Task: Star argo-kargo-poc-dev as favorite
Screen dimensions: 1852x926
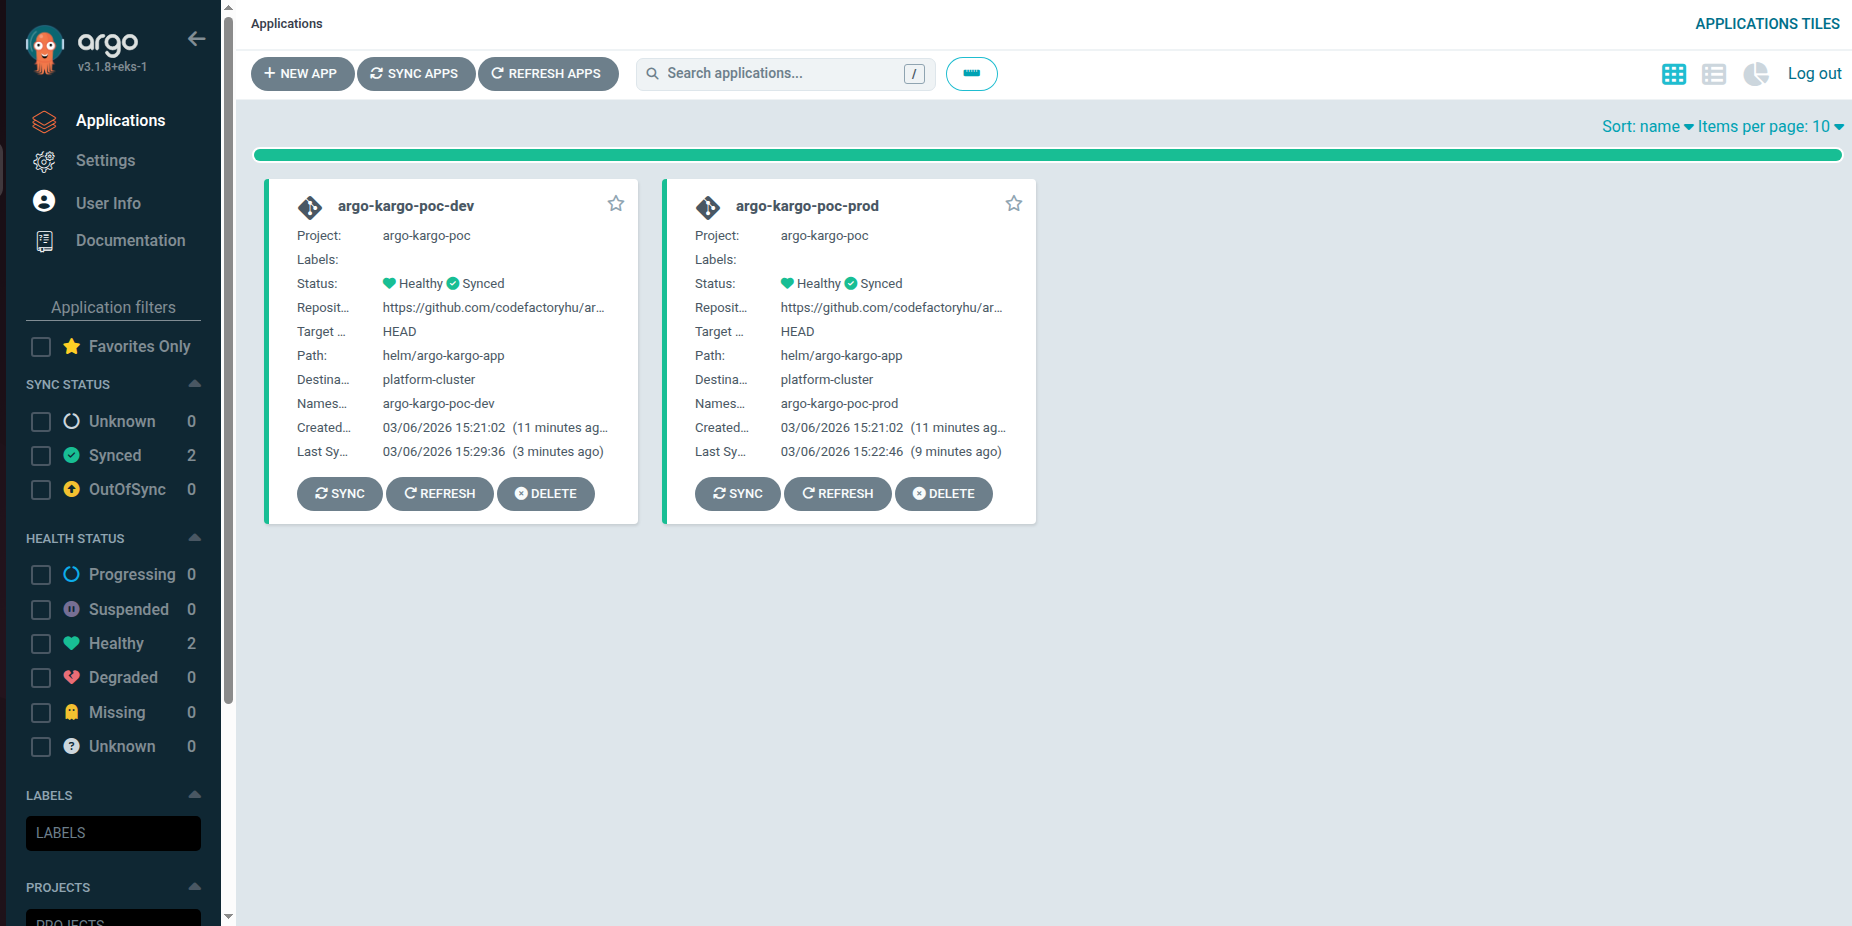Action: tap(616, 203)
